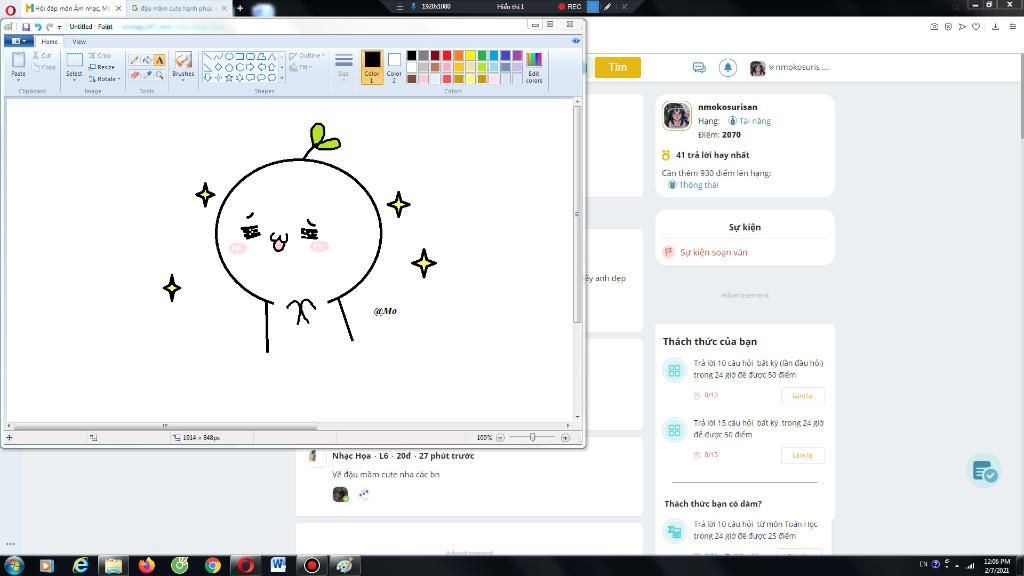This screenshot has height=576, width=1024.
Task: Click Làm lại for 15 câu hỏi challenge
Action: coord(803,455)
